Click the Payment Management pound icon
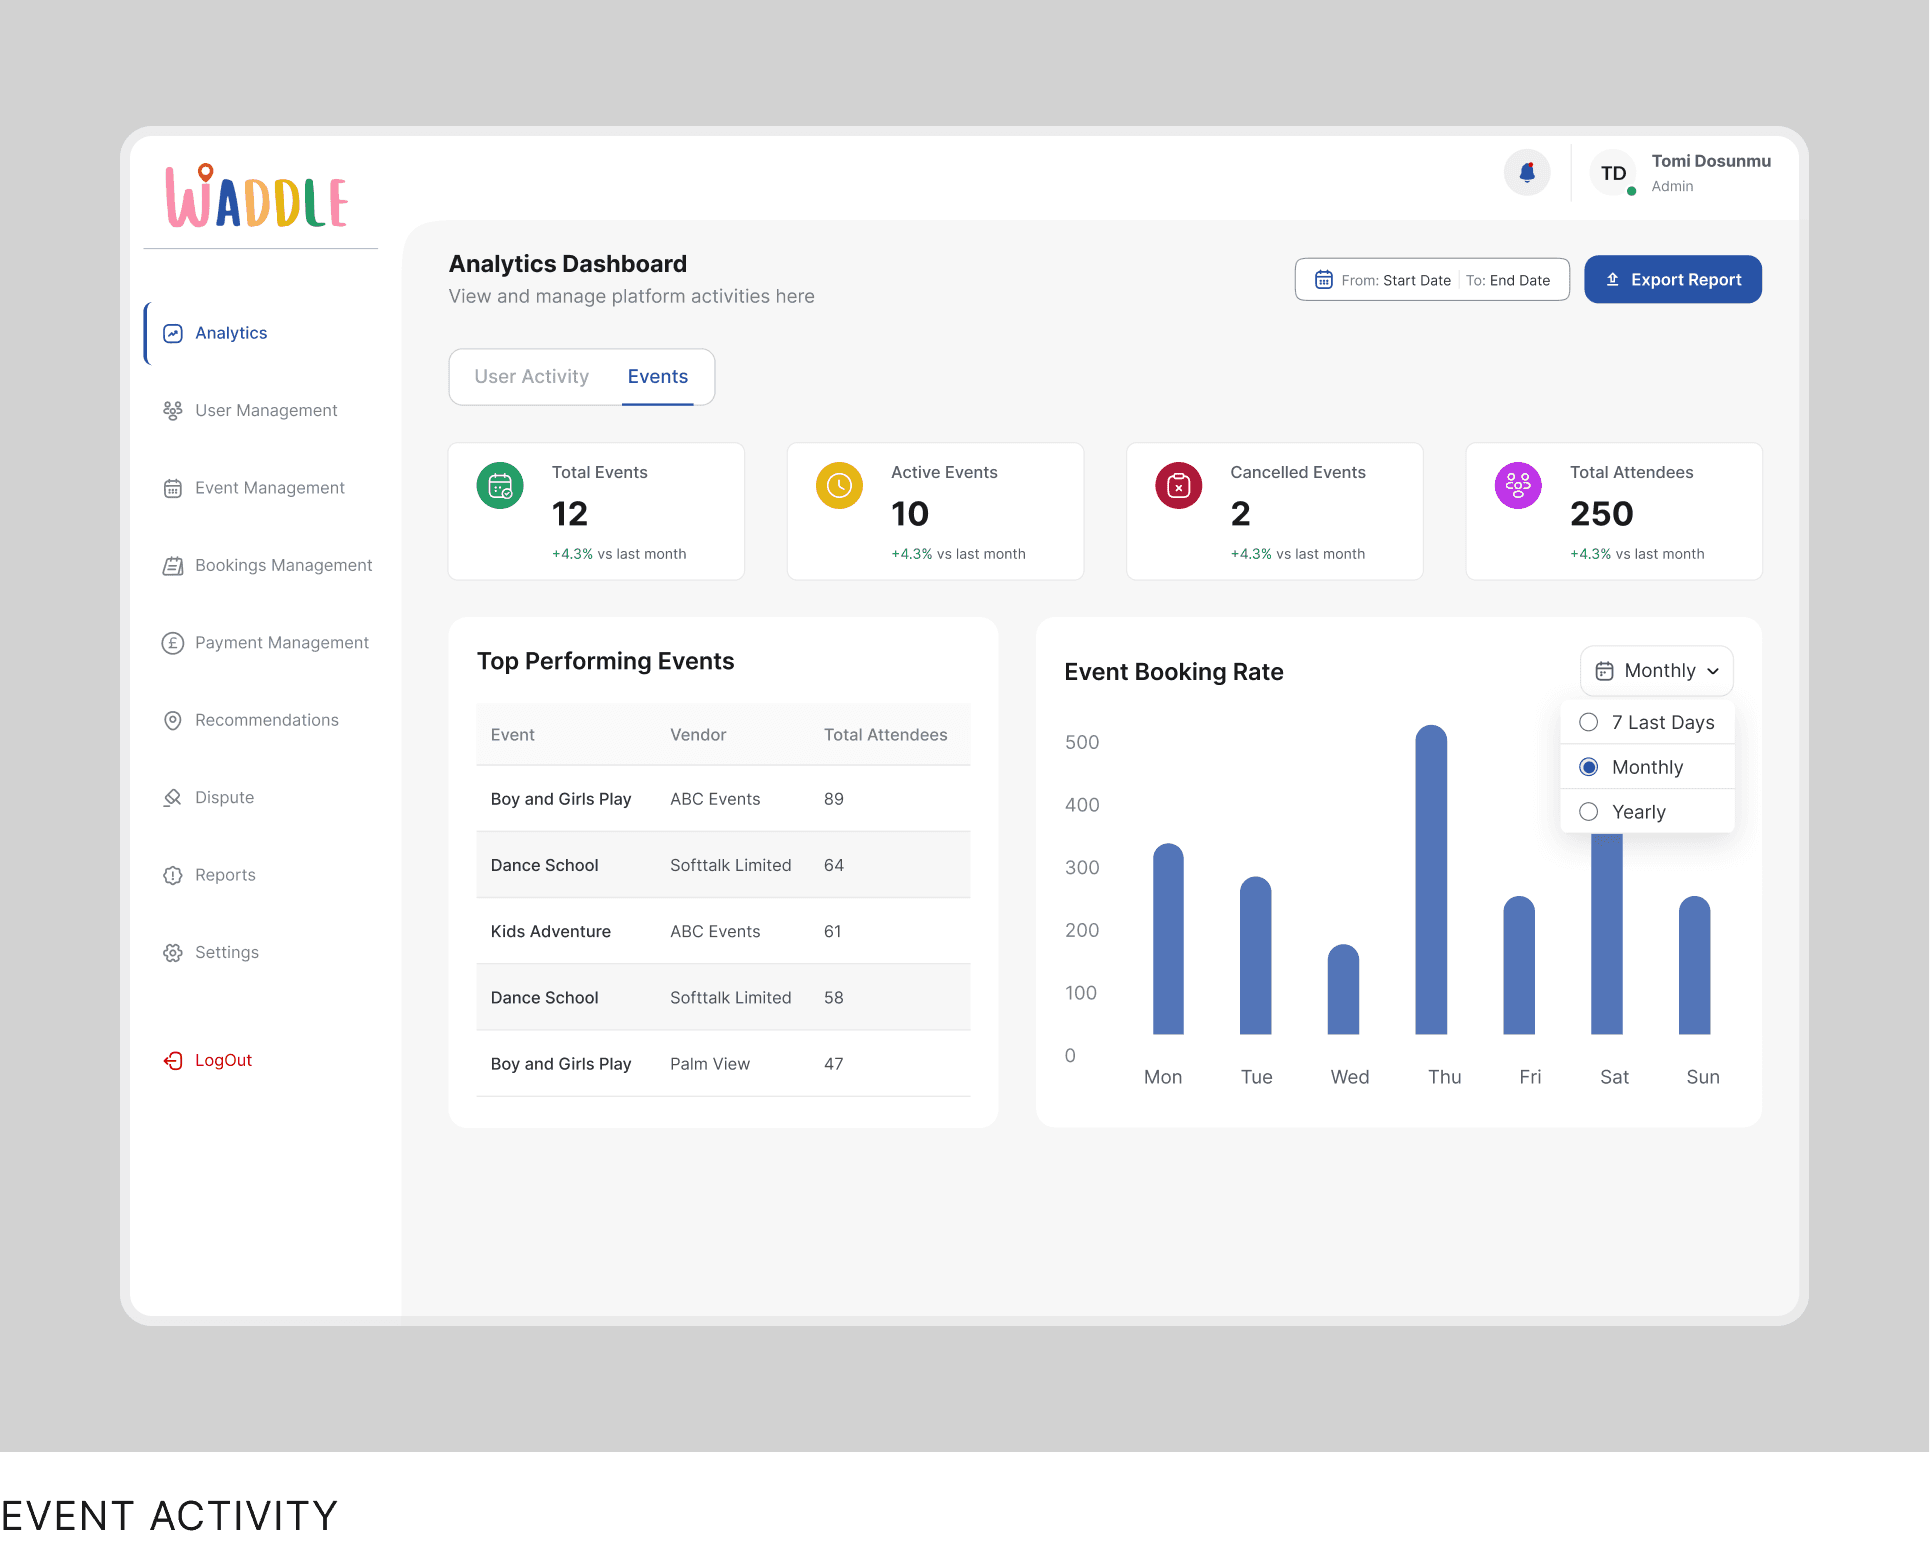Viewport: 1930px width, 1544px height. click(173, 643)
